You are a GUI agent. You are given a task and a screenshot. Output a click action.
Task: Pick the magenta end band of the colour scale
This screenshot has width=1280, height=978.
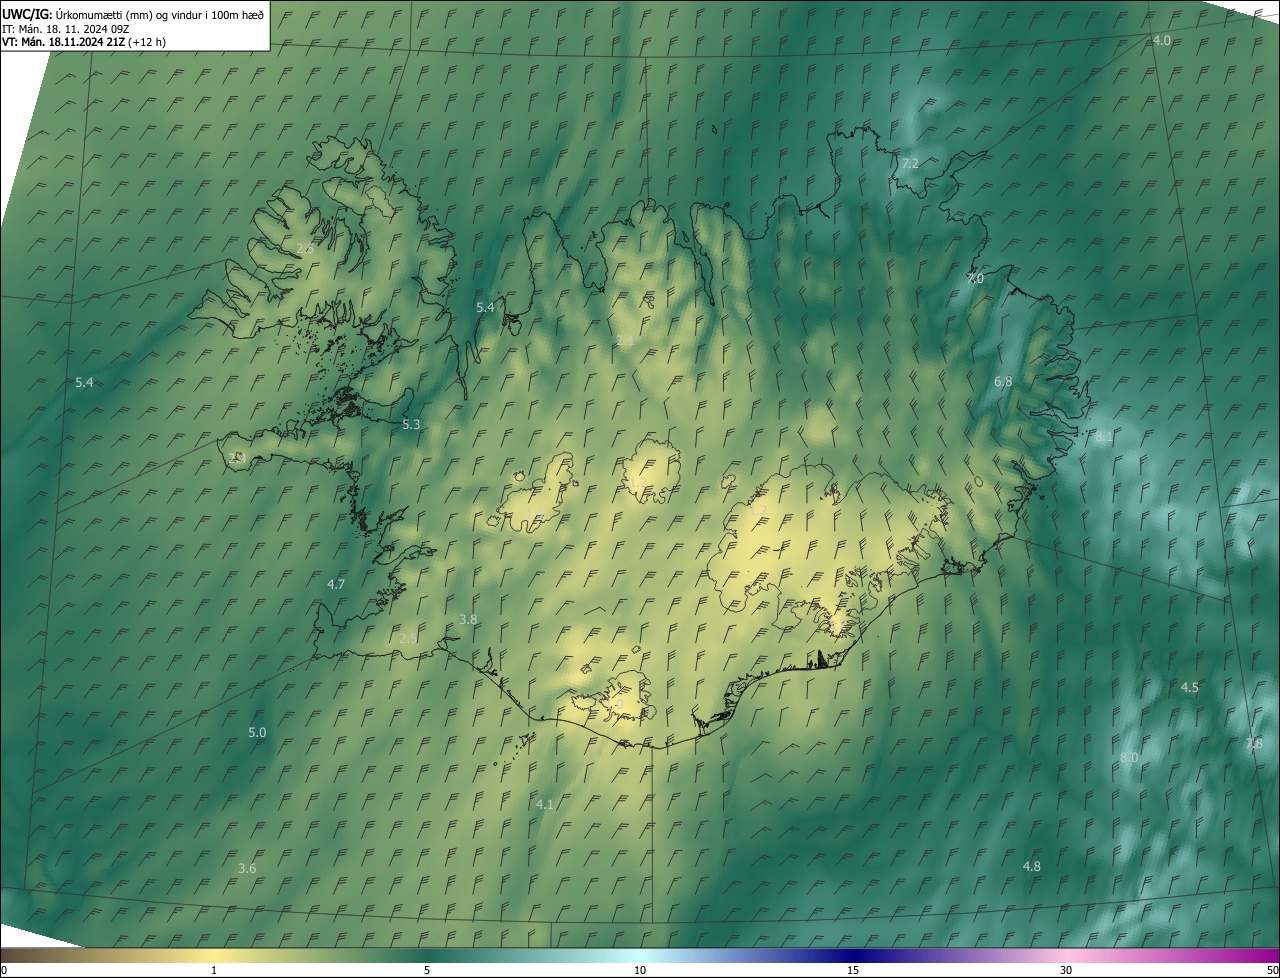pyautogui.click(x=1258, y=955)
